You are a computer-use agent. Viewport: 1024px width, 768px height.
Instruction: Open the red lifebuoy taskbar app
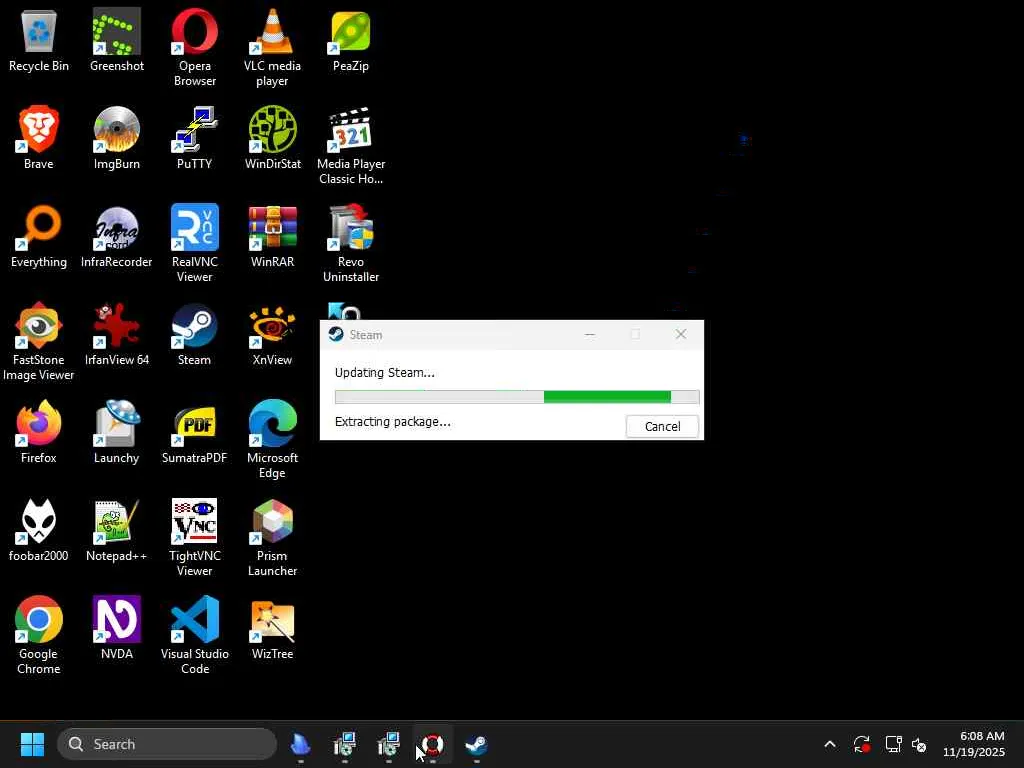pyautogui.click(x=432, y=744)
